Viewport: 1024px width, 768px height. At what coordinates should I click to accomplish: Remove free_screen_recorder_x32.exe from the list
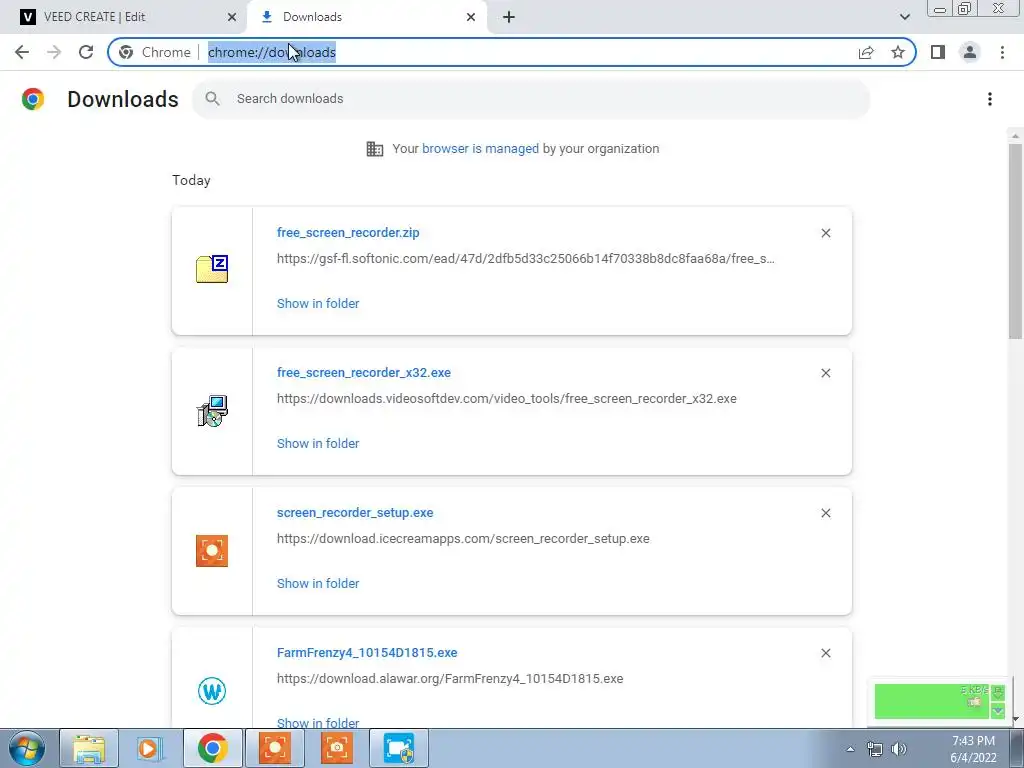coord(825,373)
